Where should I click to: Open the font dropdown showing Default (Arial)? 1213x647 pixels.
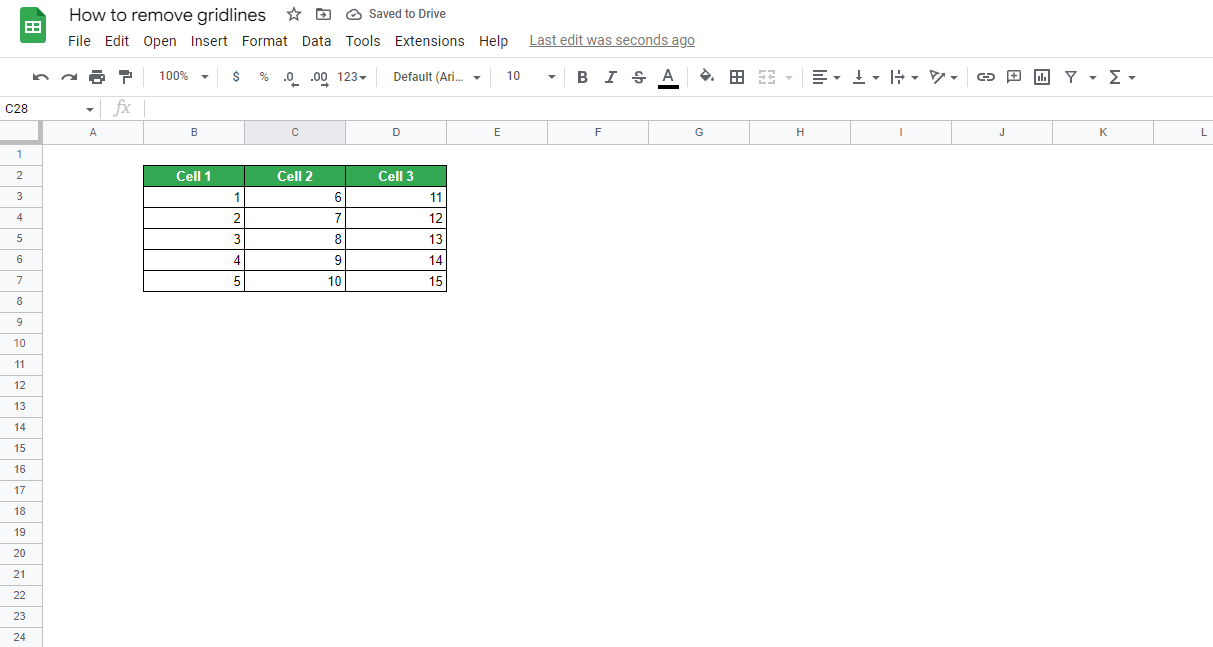click(x=435, y=76)
